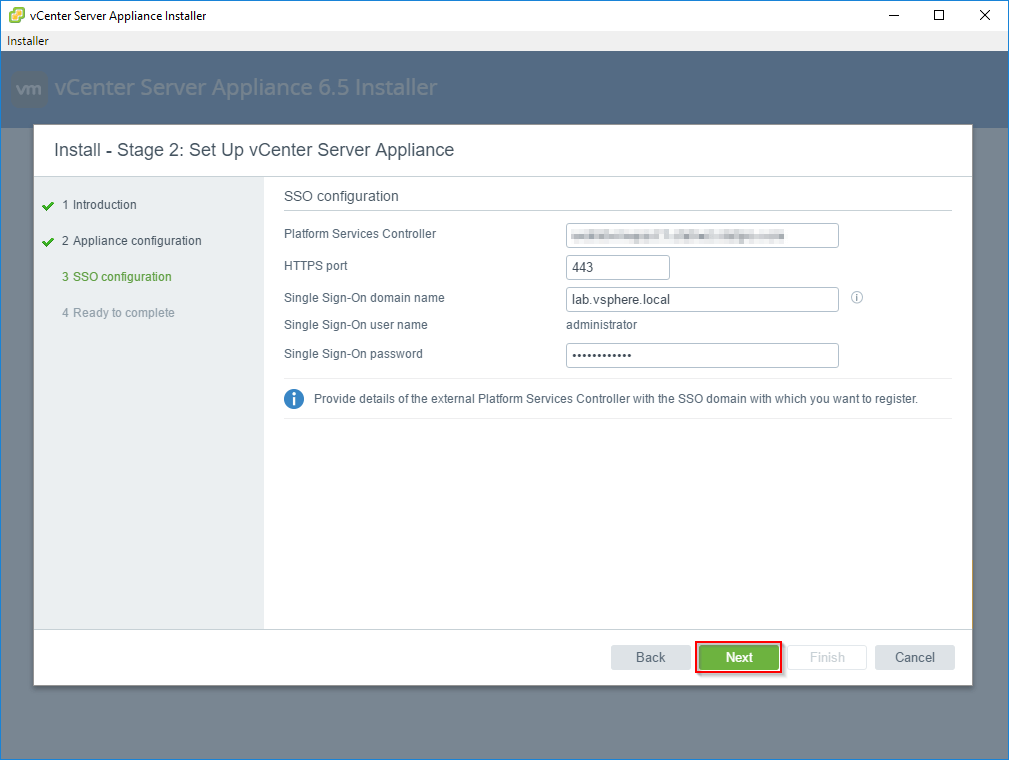Click the Platform Services Controller field
Image resolution: width=1009 pixels, height=760 pixels.
point(702,235)
